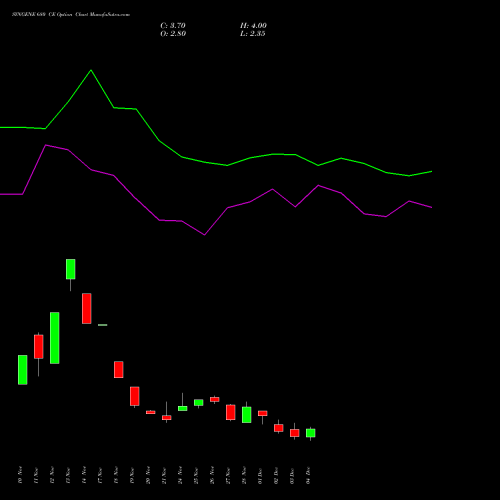Select the 10 Nov date label
This screenshot has height=500, width=500.
click(20, 475)
